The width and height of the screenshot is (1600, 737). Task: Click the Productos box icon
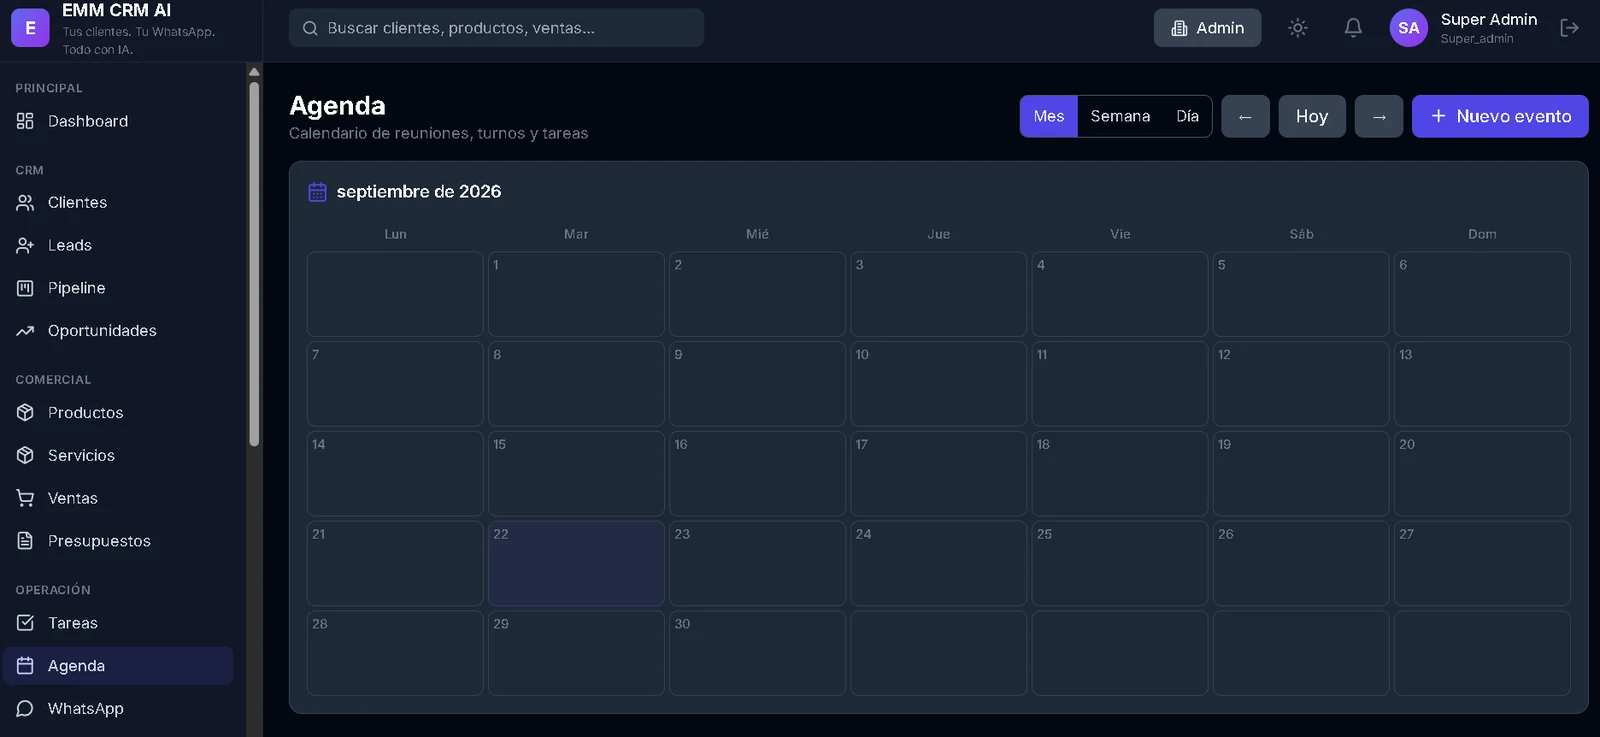pyautogui.click(x=25, y=412)
